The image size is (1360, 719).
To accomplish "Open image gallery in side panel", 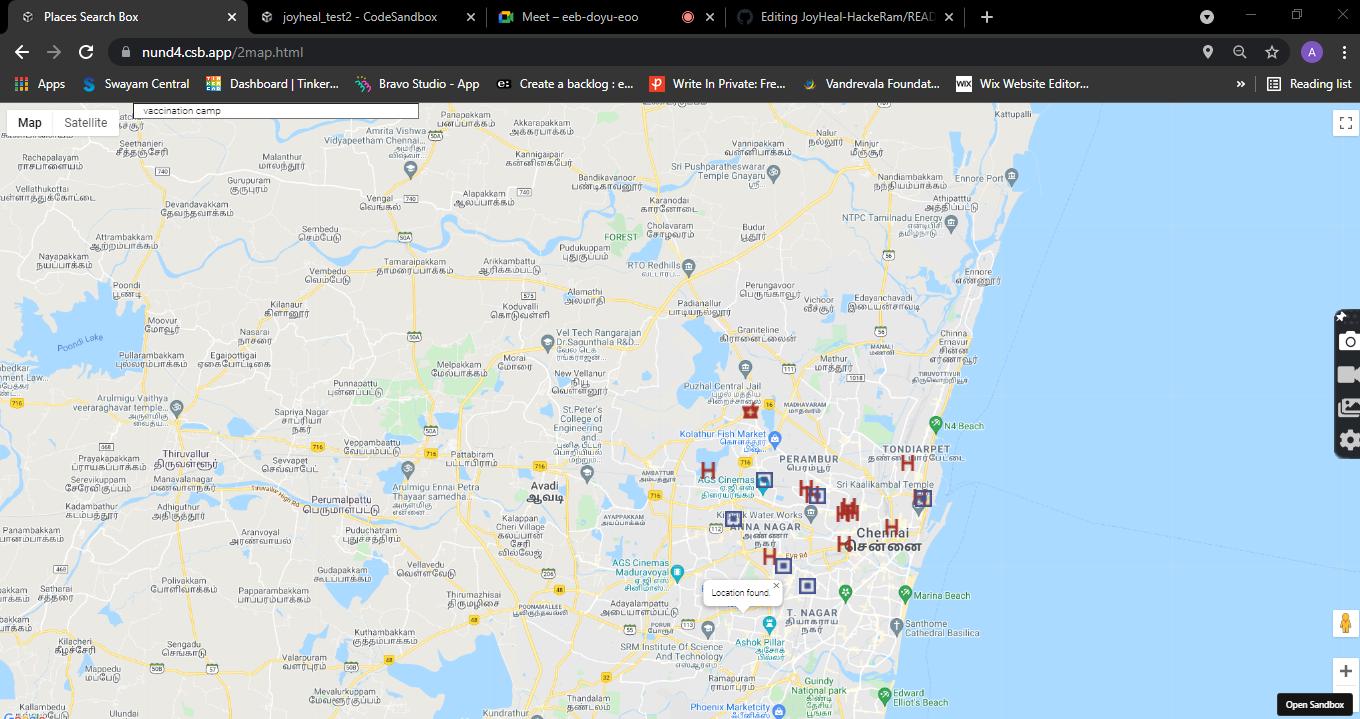I will point(1349,407).
